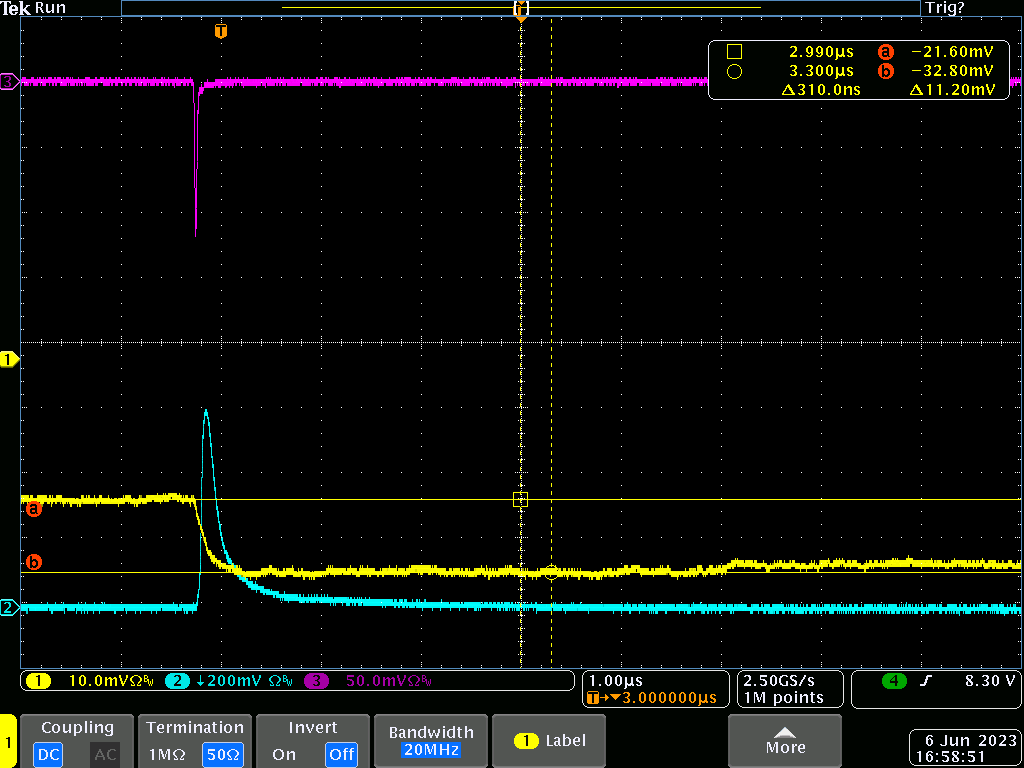Select the orange trigger position T marker
The height and width of the screenshot is (768, 1024).
click(x=221, y=32)
